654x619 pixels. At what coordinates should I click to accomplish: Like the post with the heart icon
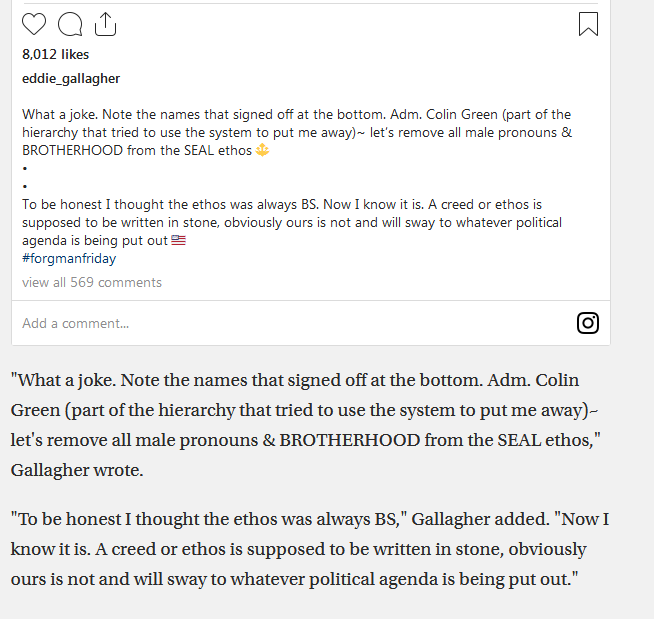coord(34,25)
